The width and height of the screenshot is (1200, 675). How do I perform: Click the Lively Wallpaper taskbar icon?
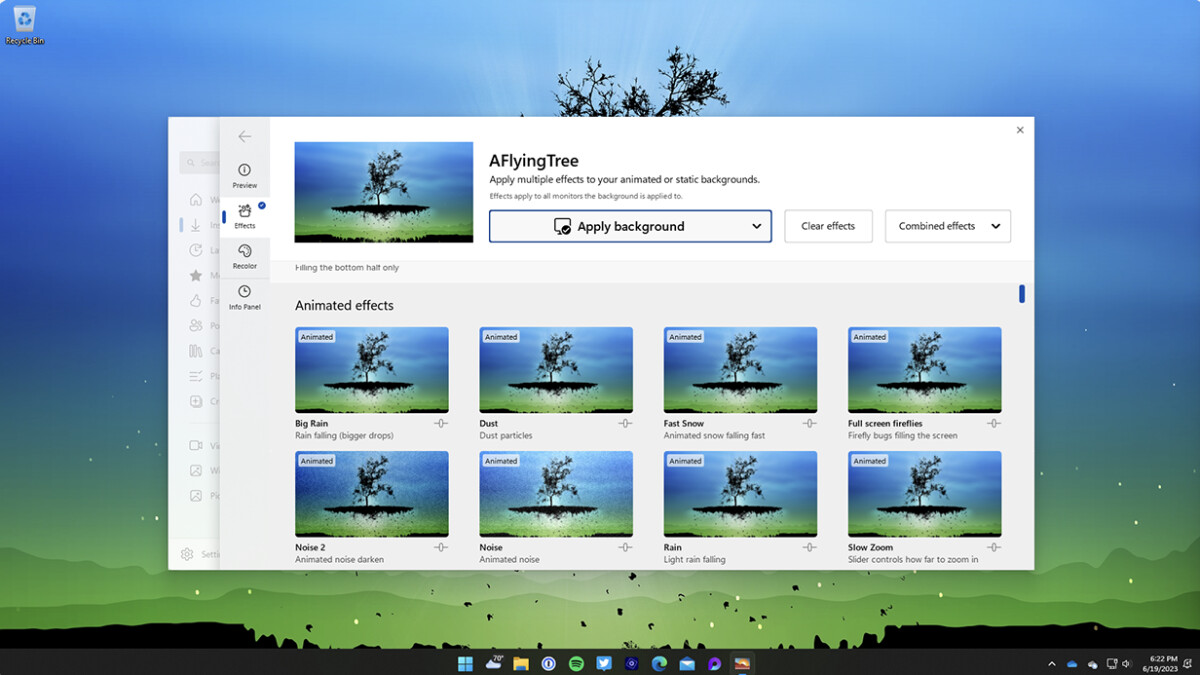coord(742,663)
